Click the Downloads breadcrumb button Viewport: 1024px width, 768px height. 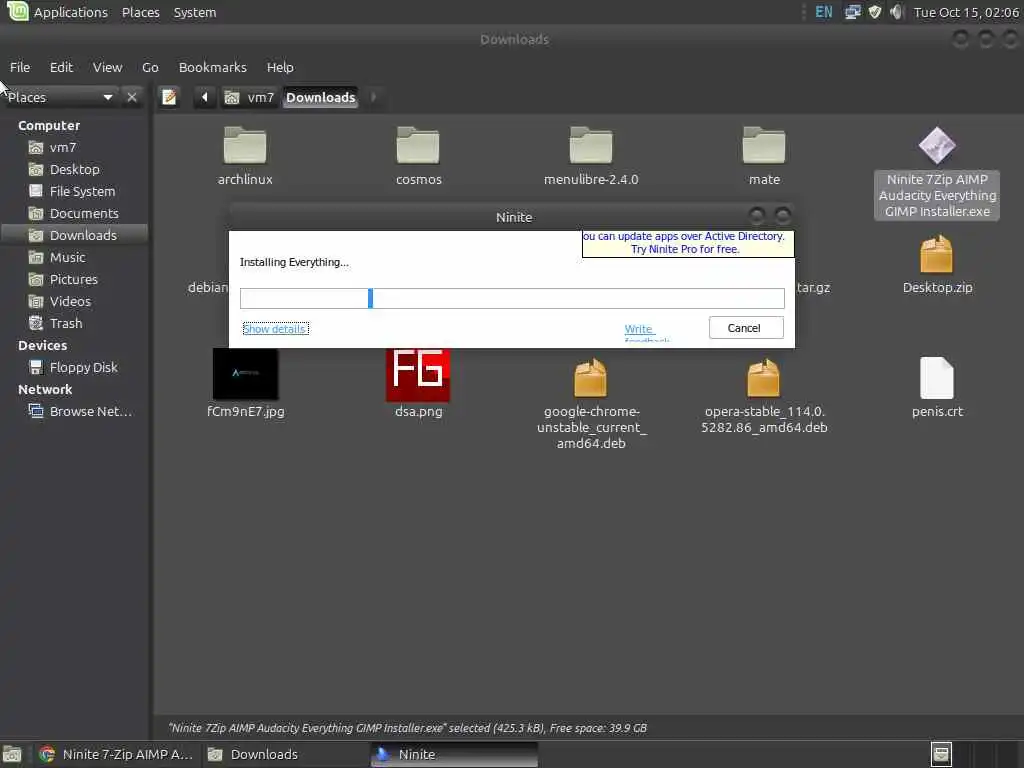321,97
